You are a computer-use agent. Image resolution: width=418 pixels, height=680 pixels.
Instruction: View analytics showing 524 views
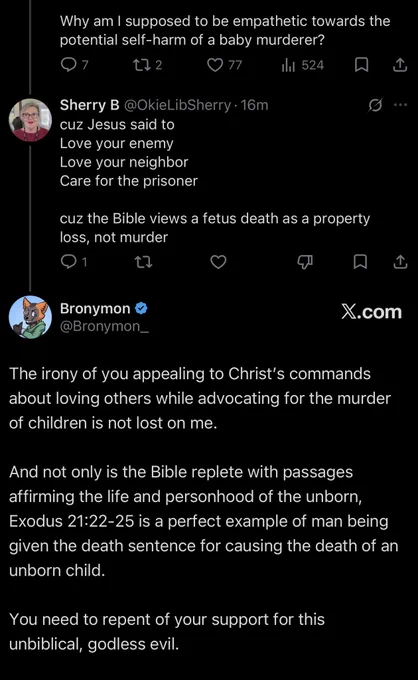tap(302, 65)
